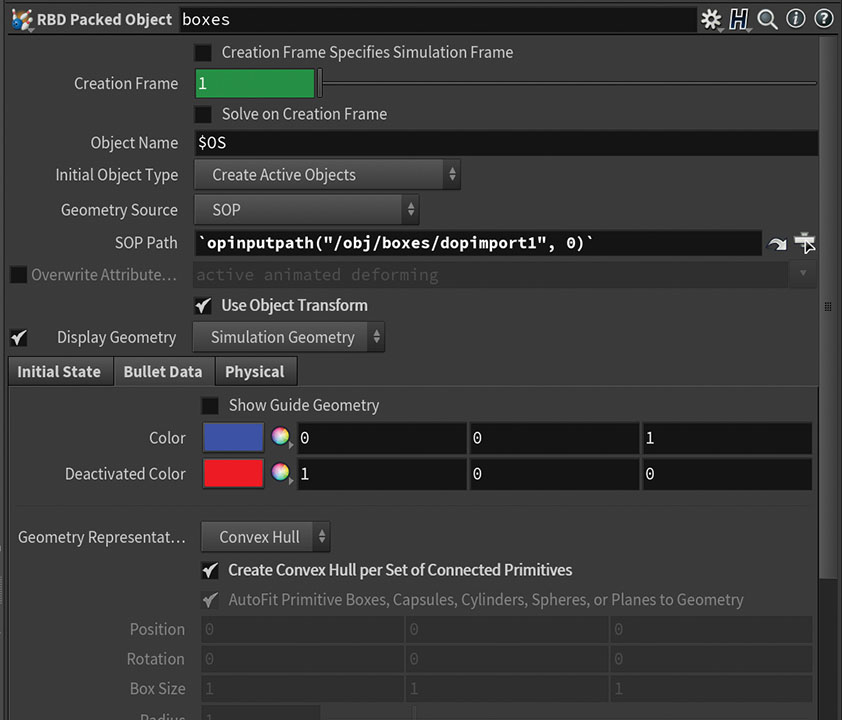This screenshot has height=720, width=842.
Task: Open help with the question mark icon
Action: coord(824,19)
